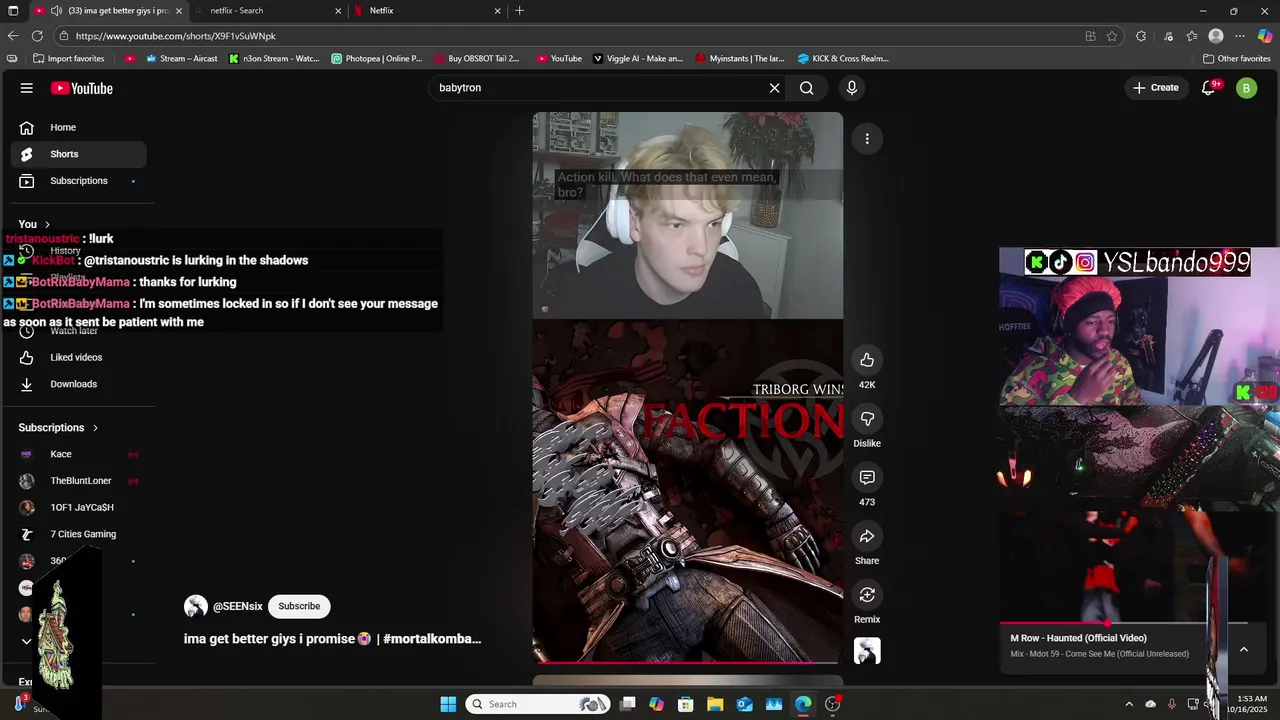
Task: Dislike the Short with thumbs down
Action: point(867,419)
